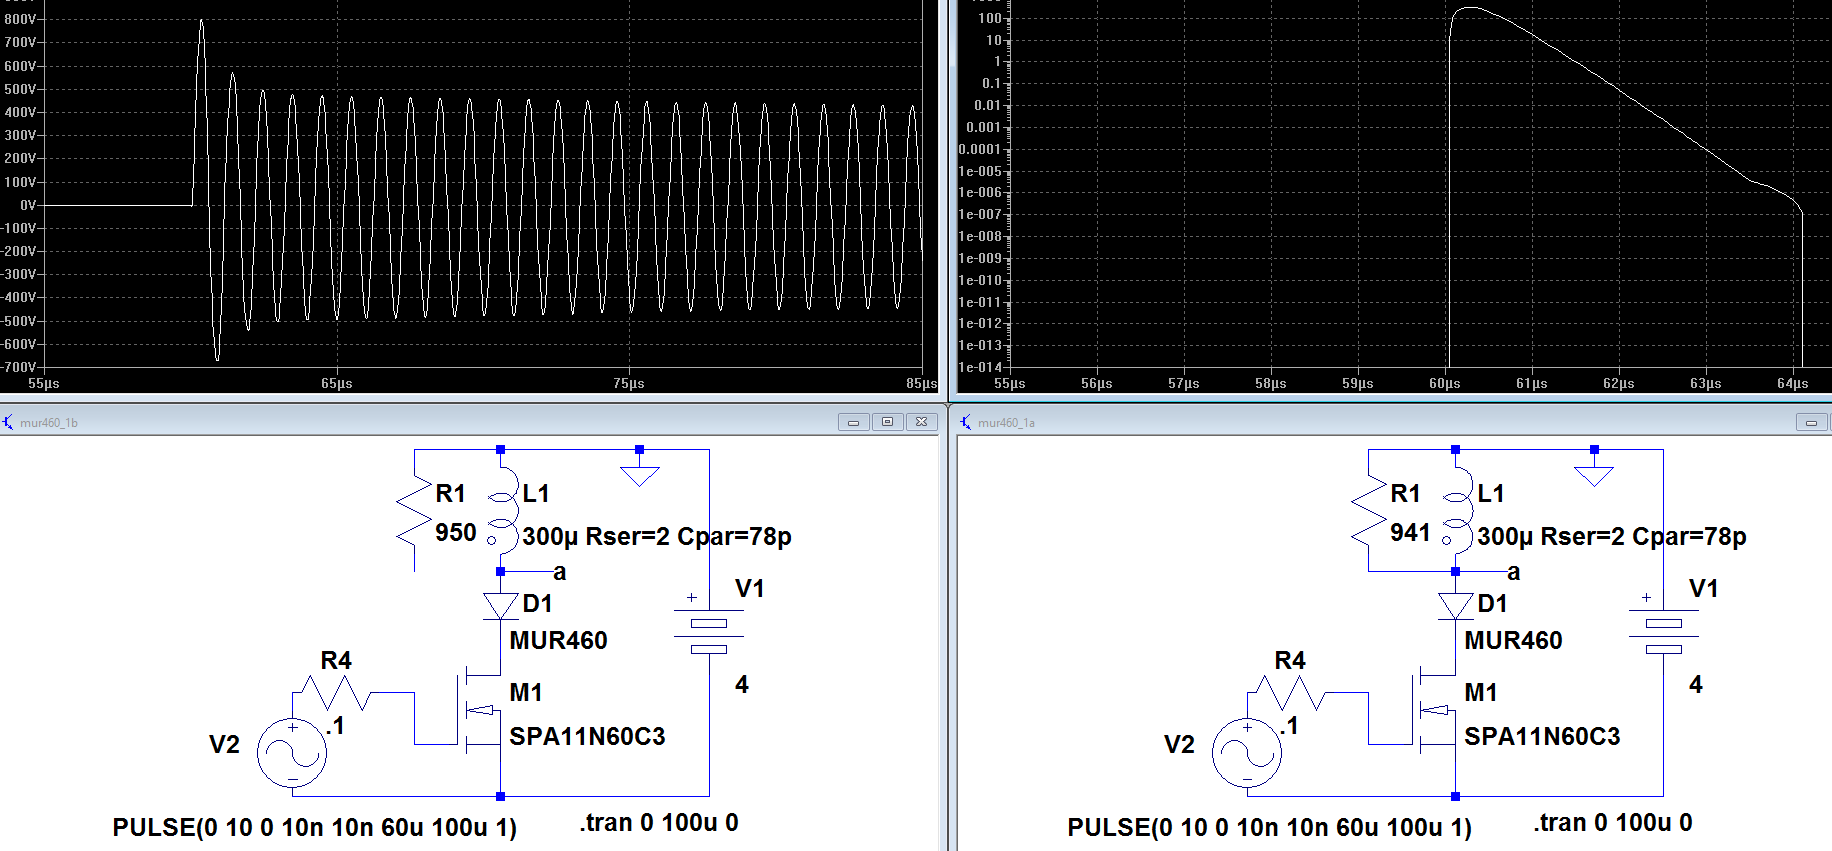Click the M1 label in mur460_1a schematic

1481,692
